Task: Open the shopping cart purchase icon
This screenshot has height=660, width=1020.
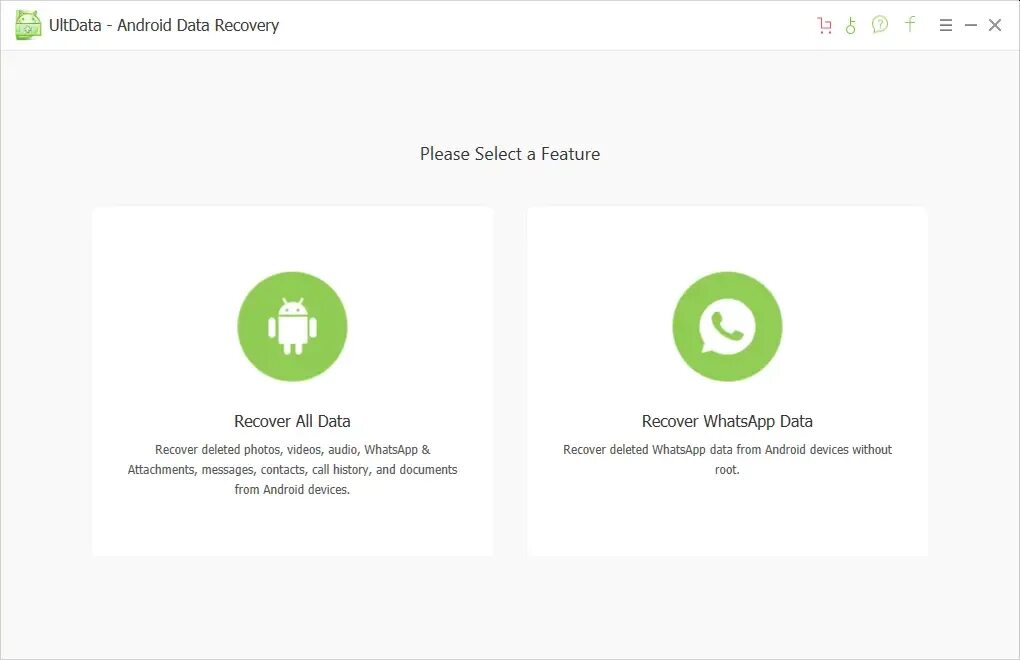Action: 824,25
